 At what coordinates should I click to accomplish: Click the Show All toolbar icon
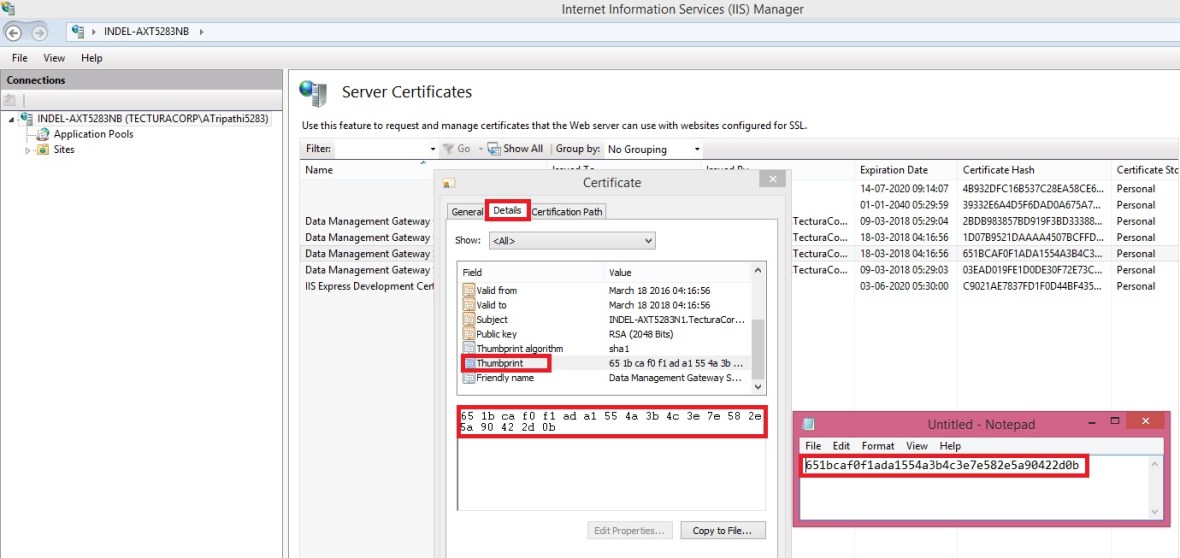pyautogui.click(x=494, y=149)
